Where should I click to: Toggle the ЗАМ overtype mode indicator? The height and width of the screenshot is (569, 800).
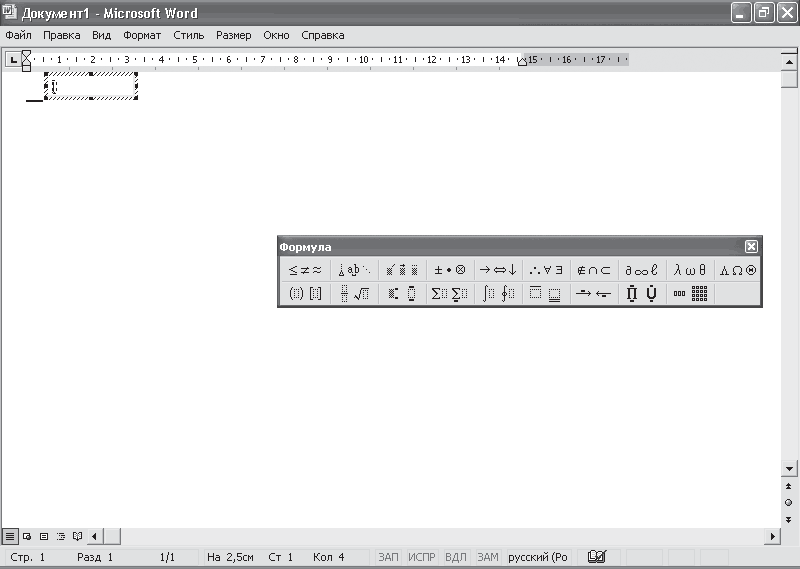[488, 557]
